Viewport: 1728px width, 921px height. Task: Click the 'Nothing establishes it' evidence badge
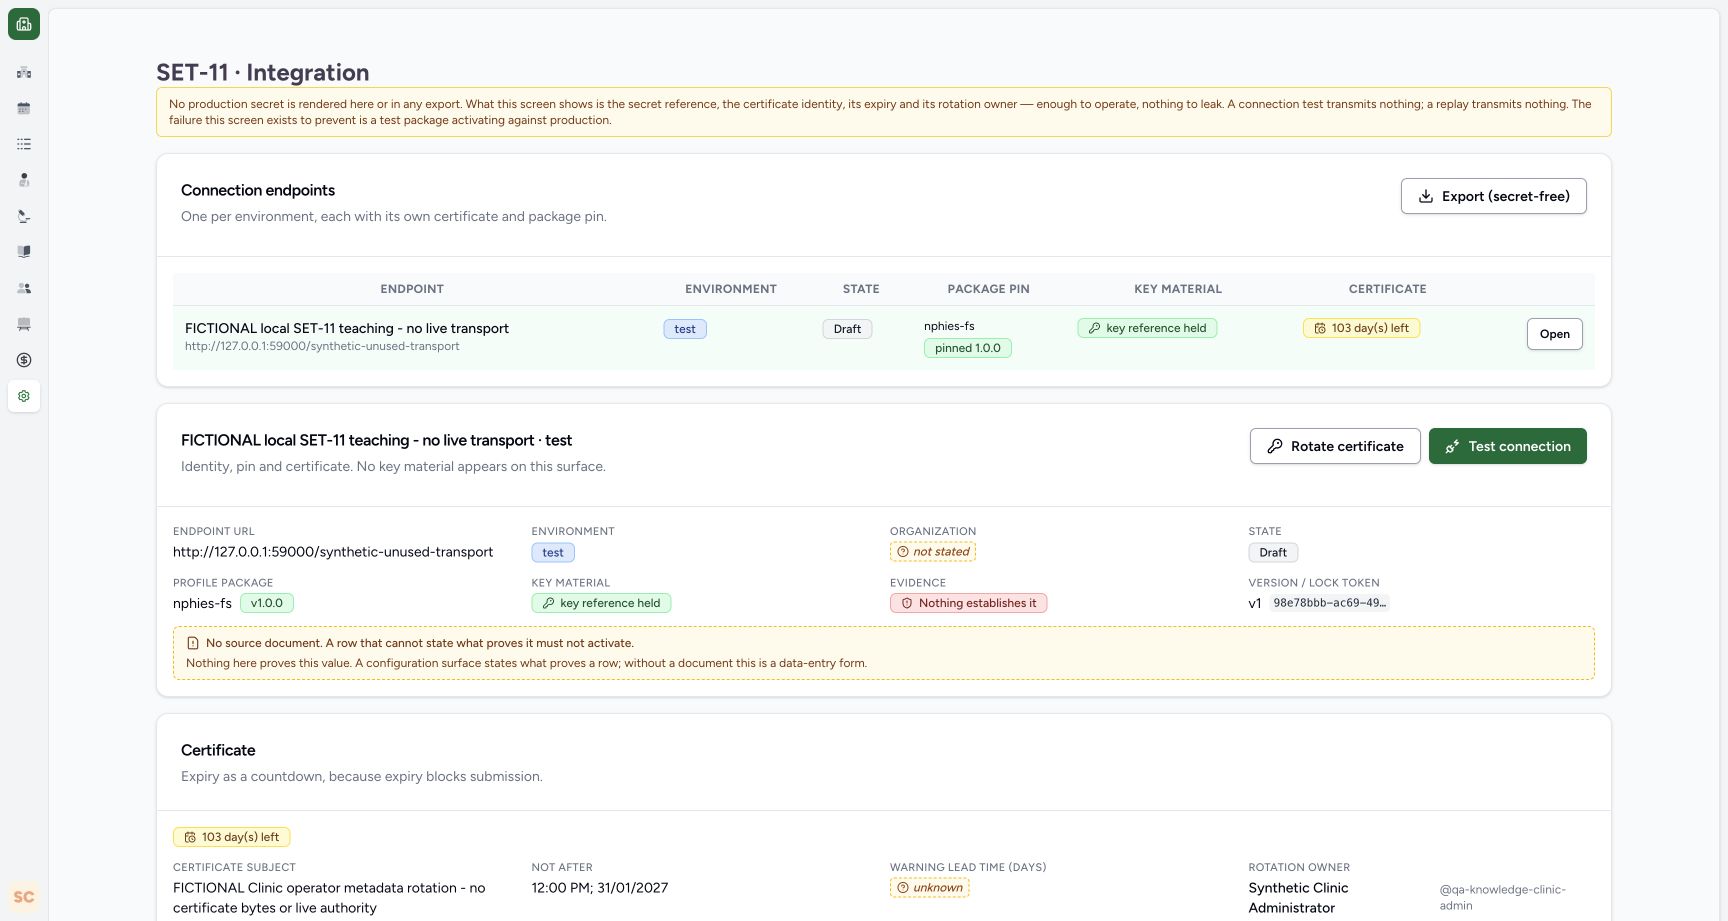(x=968, y=603)
